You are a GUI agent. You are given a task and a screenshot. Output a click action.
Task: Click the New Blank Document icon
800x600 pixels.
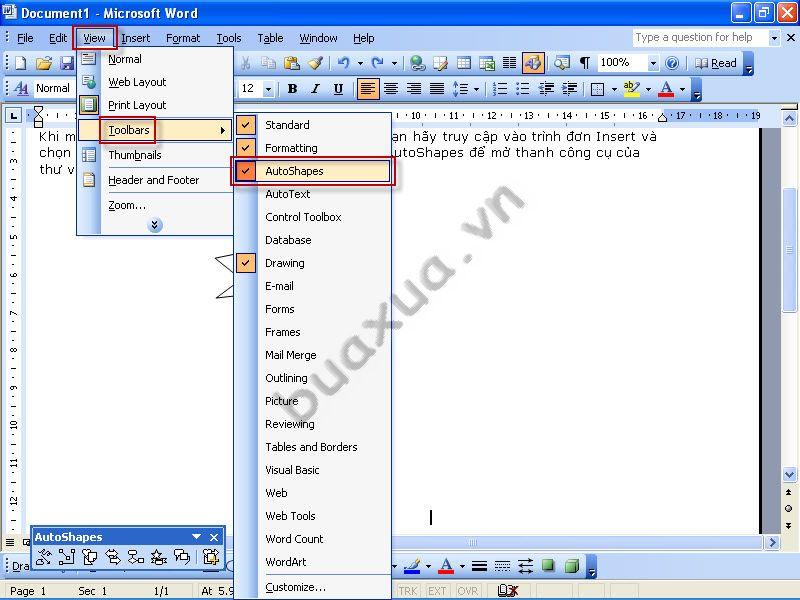(x=21, y=63)
